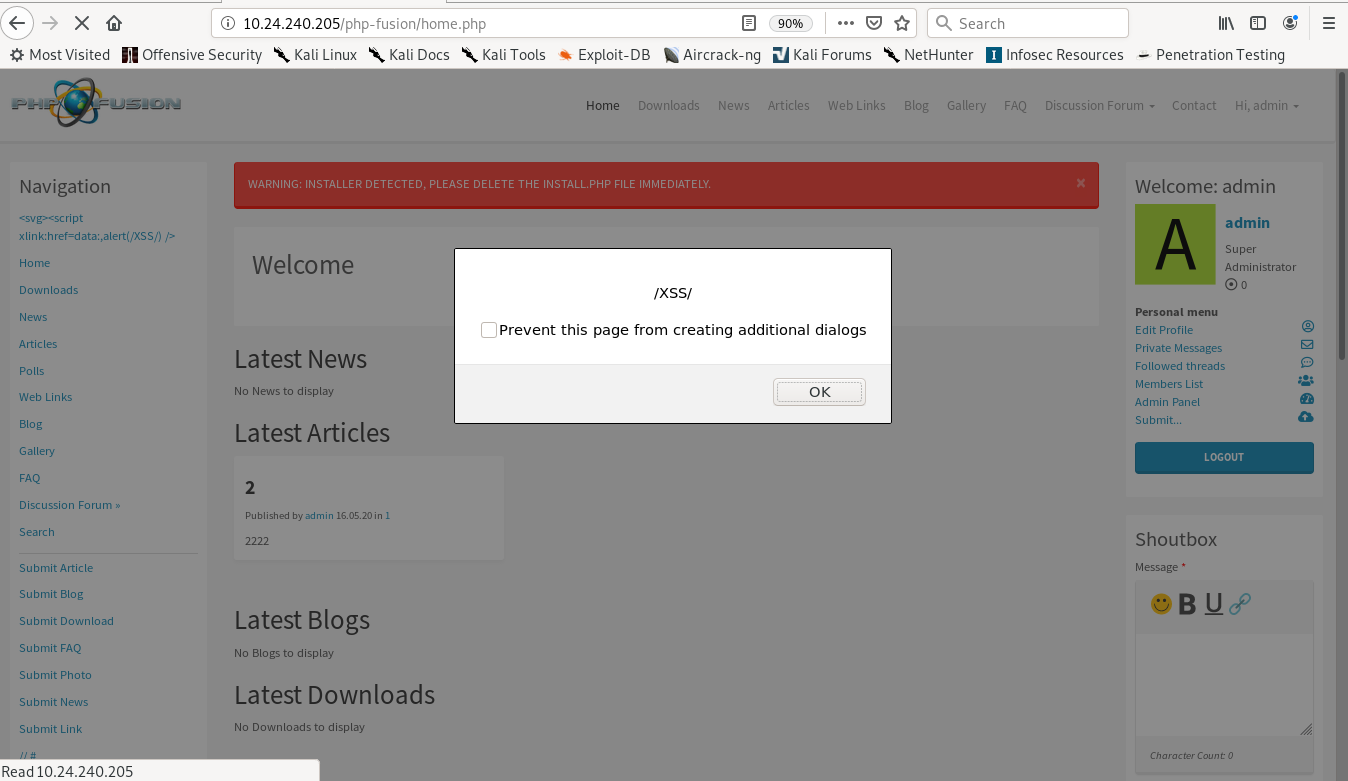
Task: Dismiss the installer warning with X
Action: pyautogui.click(x=1081, y=183)
